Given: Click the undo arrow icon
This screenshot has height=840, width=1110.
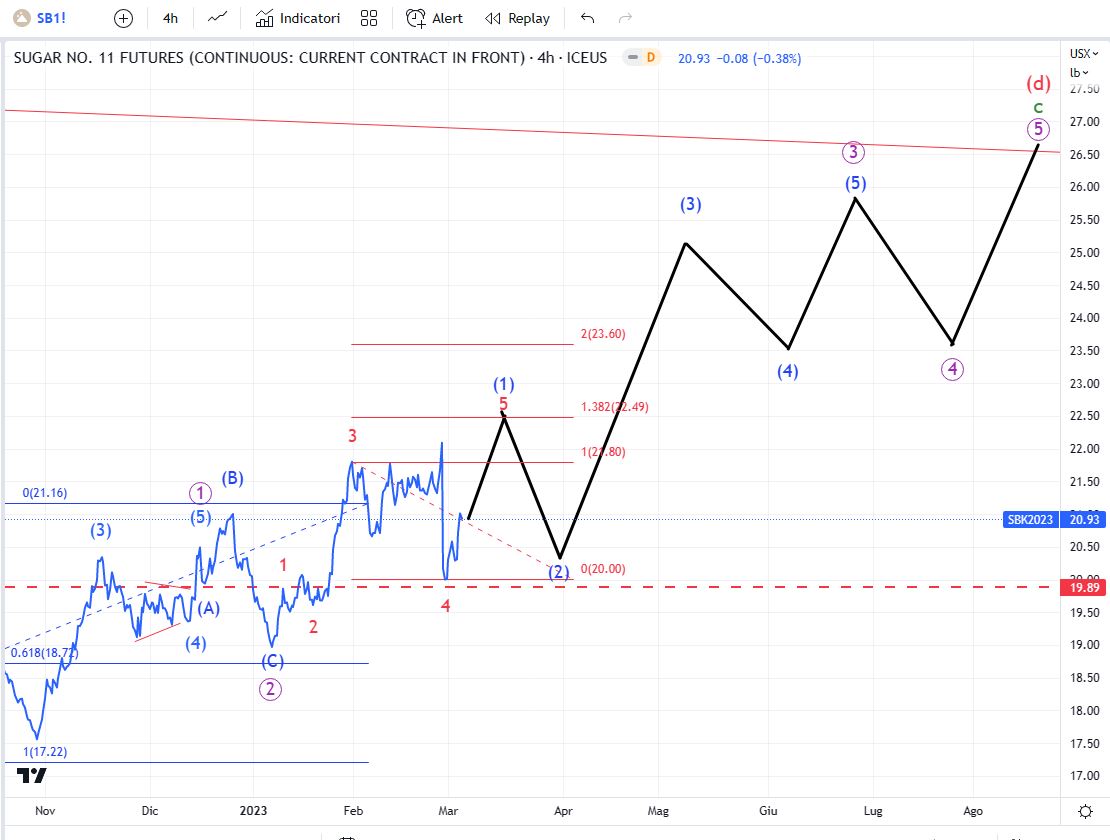Looking at the screenshot, I should (x=587, y=18).
